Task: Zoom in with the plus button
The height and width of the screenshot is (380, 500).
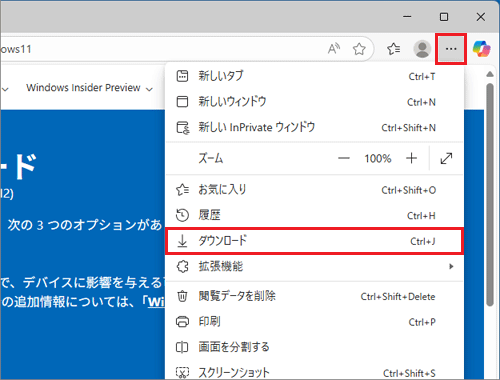Action: 412,158
